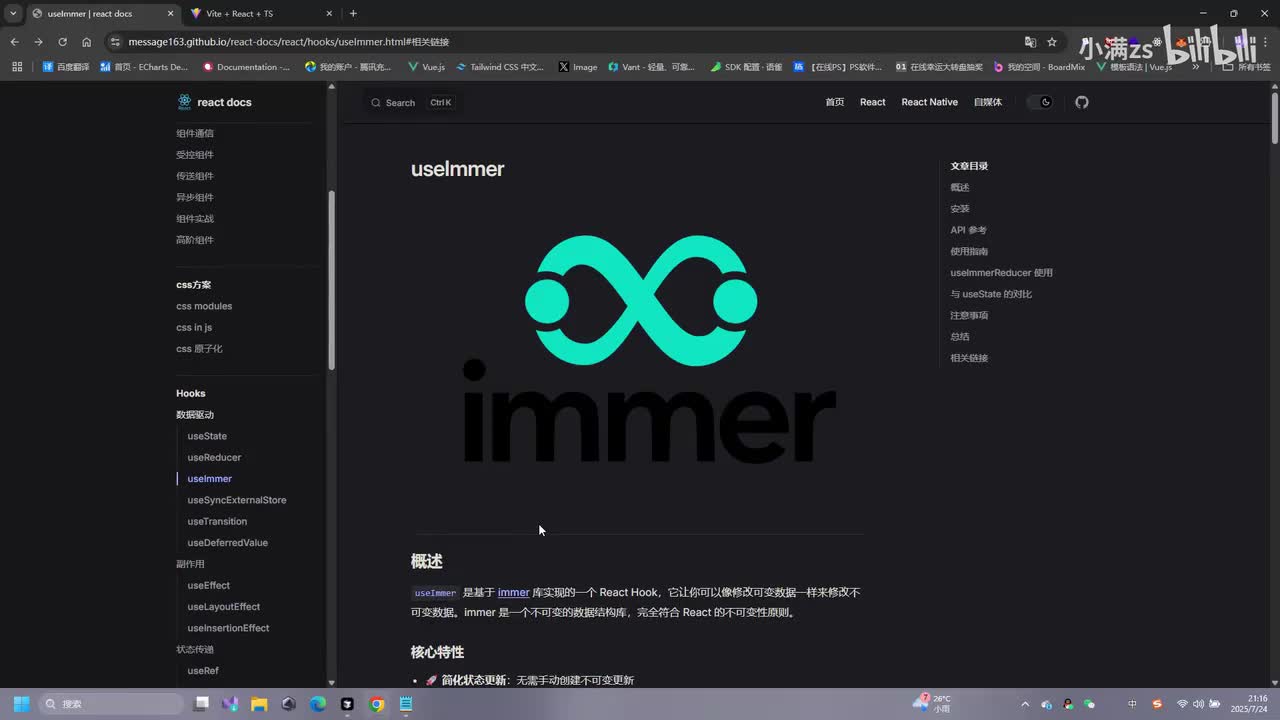The width and height of the screenshot is (1280, 720).
Task: Jump to 总结 in outline
Action: pyautogui.click(x=960, y=337)
